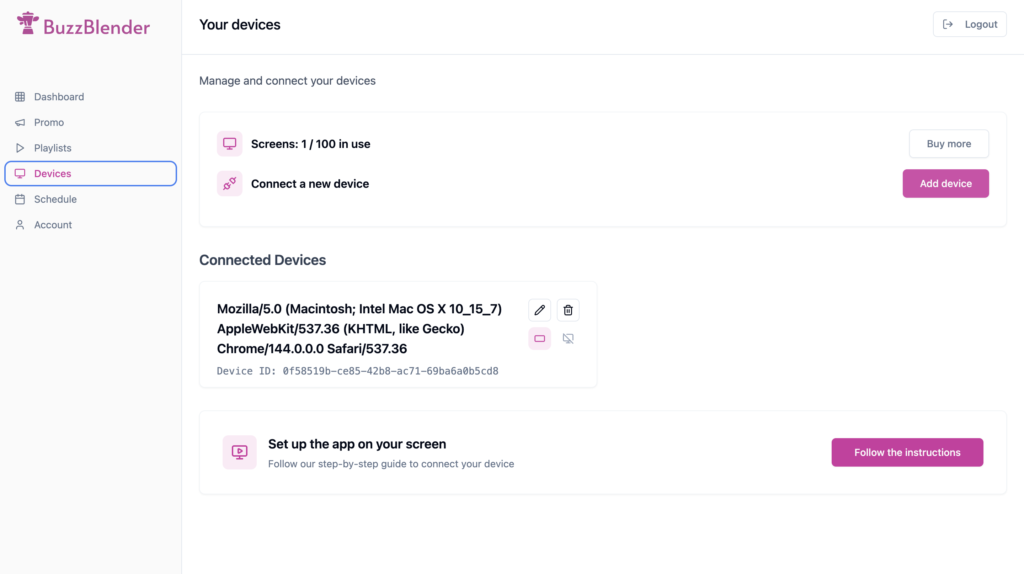
Task: Click the Promo megaphone icon in sidebar
Action: (x=20, y=123)
